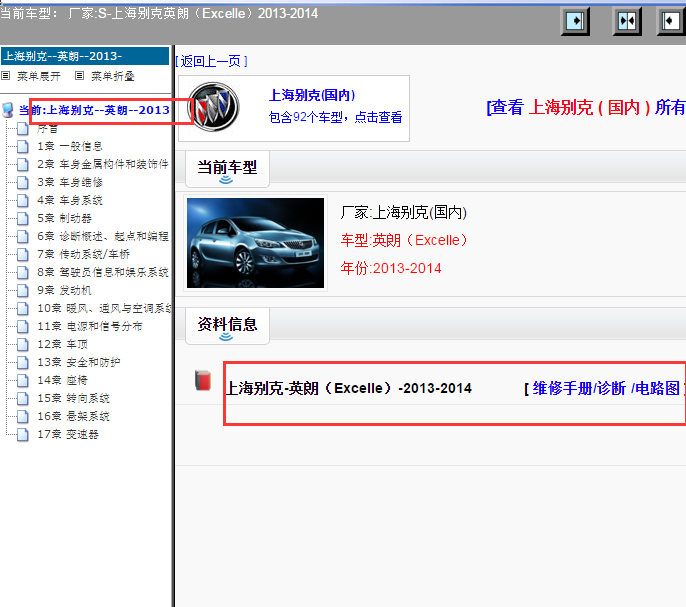This screenshot has height=607, width=686.
Task: Click the left-arrow panel button at the header edge
Action: (671, 21)
